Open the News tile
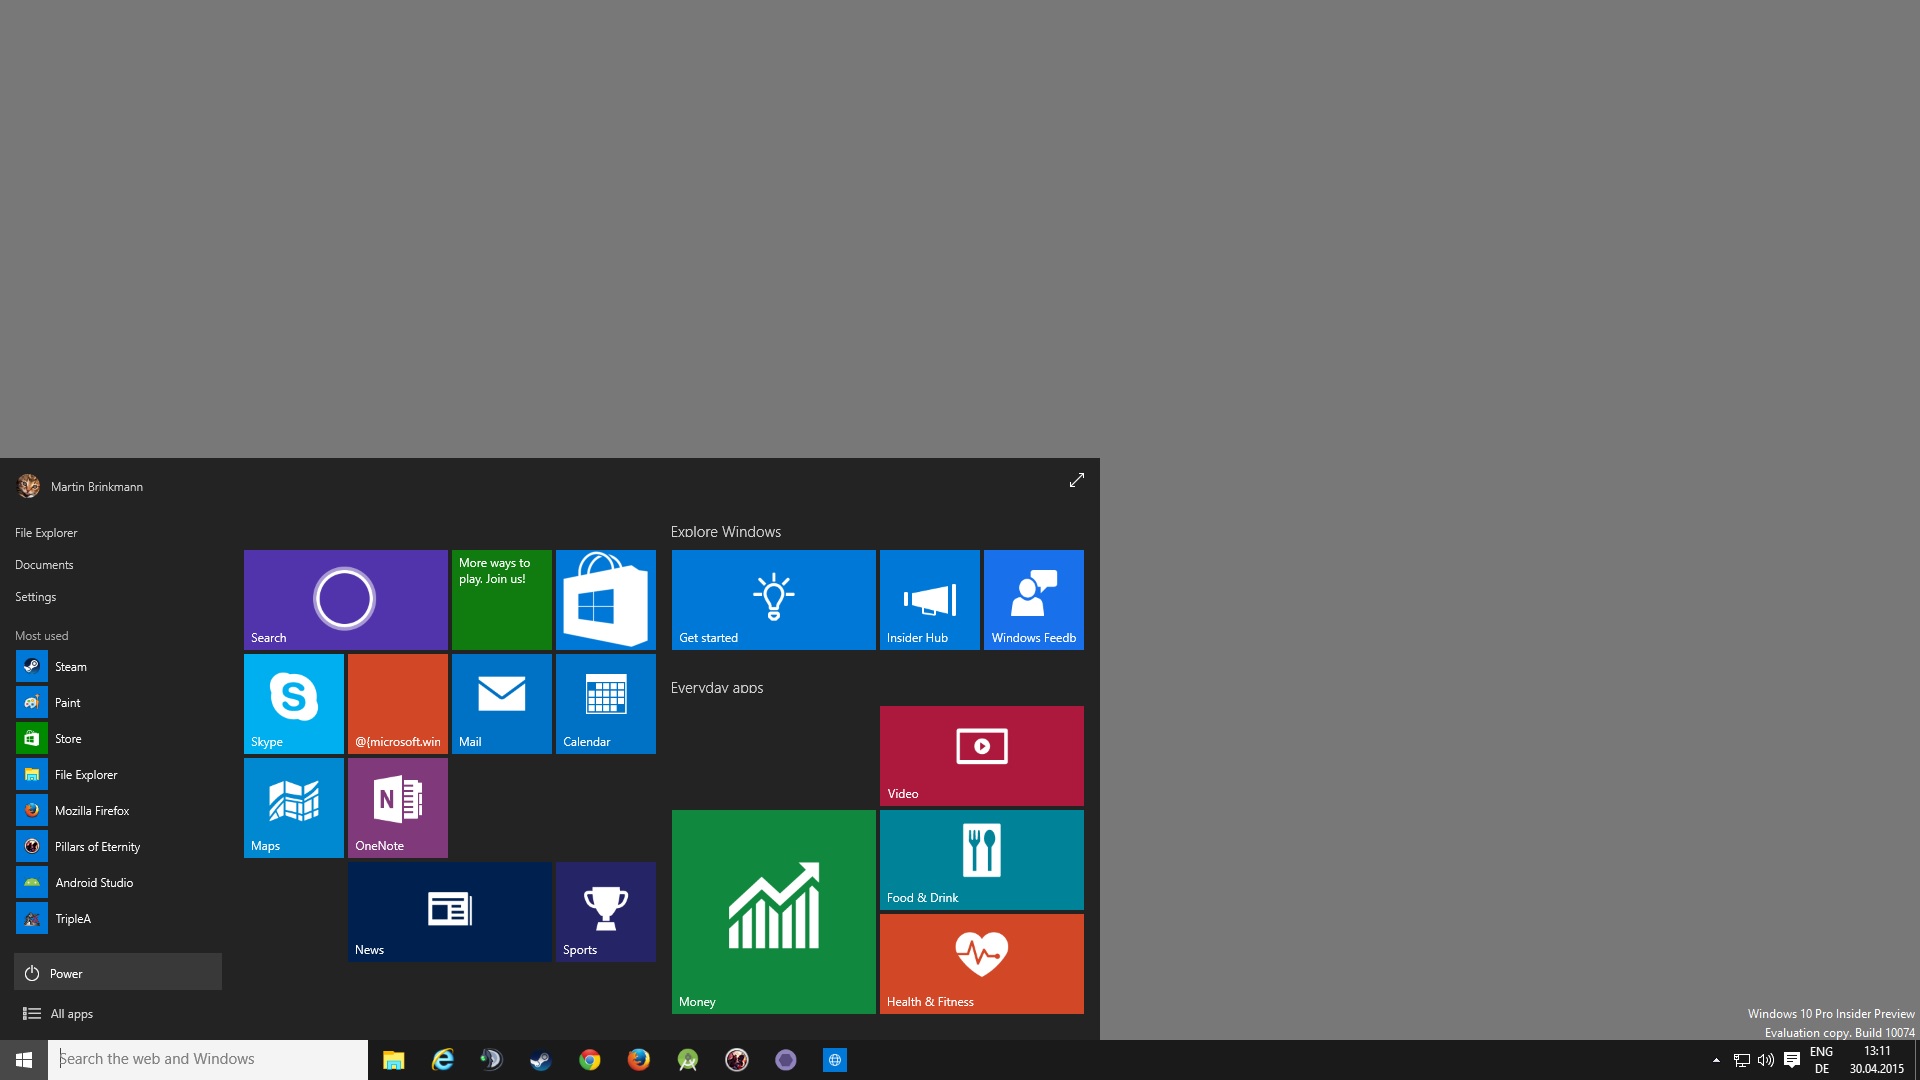1920x1080 pixels. pos(449,911)
